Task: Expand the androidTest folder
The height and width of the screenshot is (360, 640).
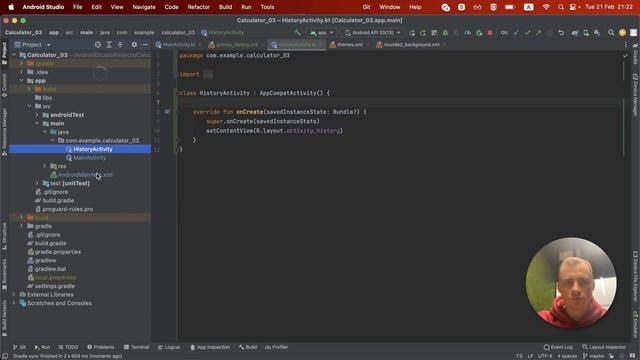Action: [x=37, y=115]
